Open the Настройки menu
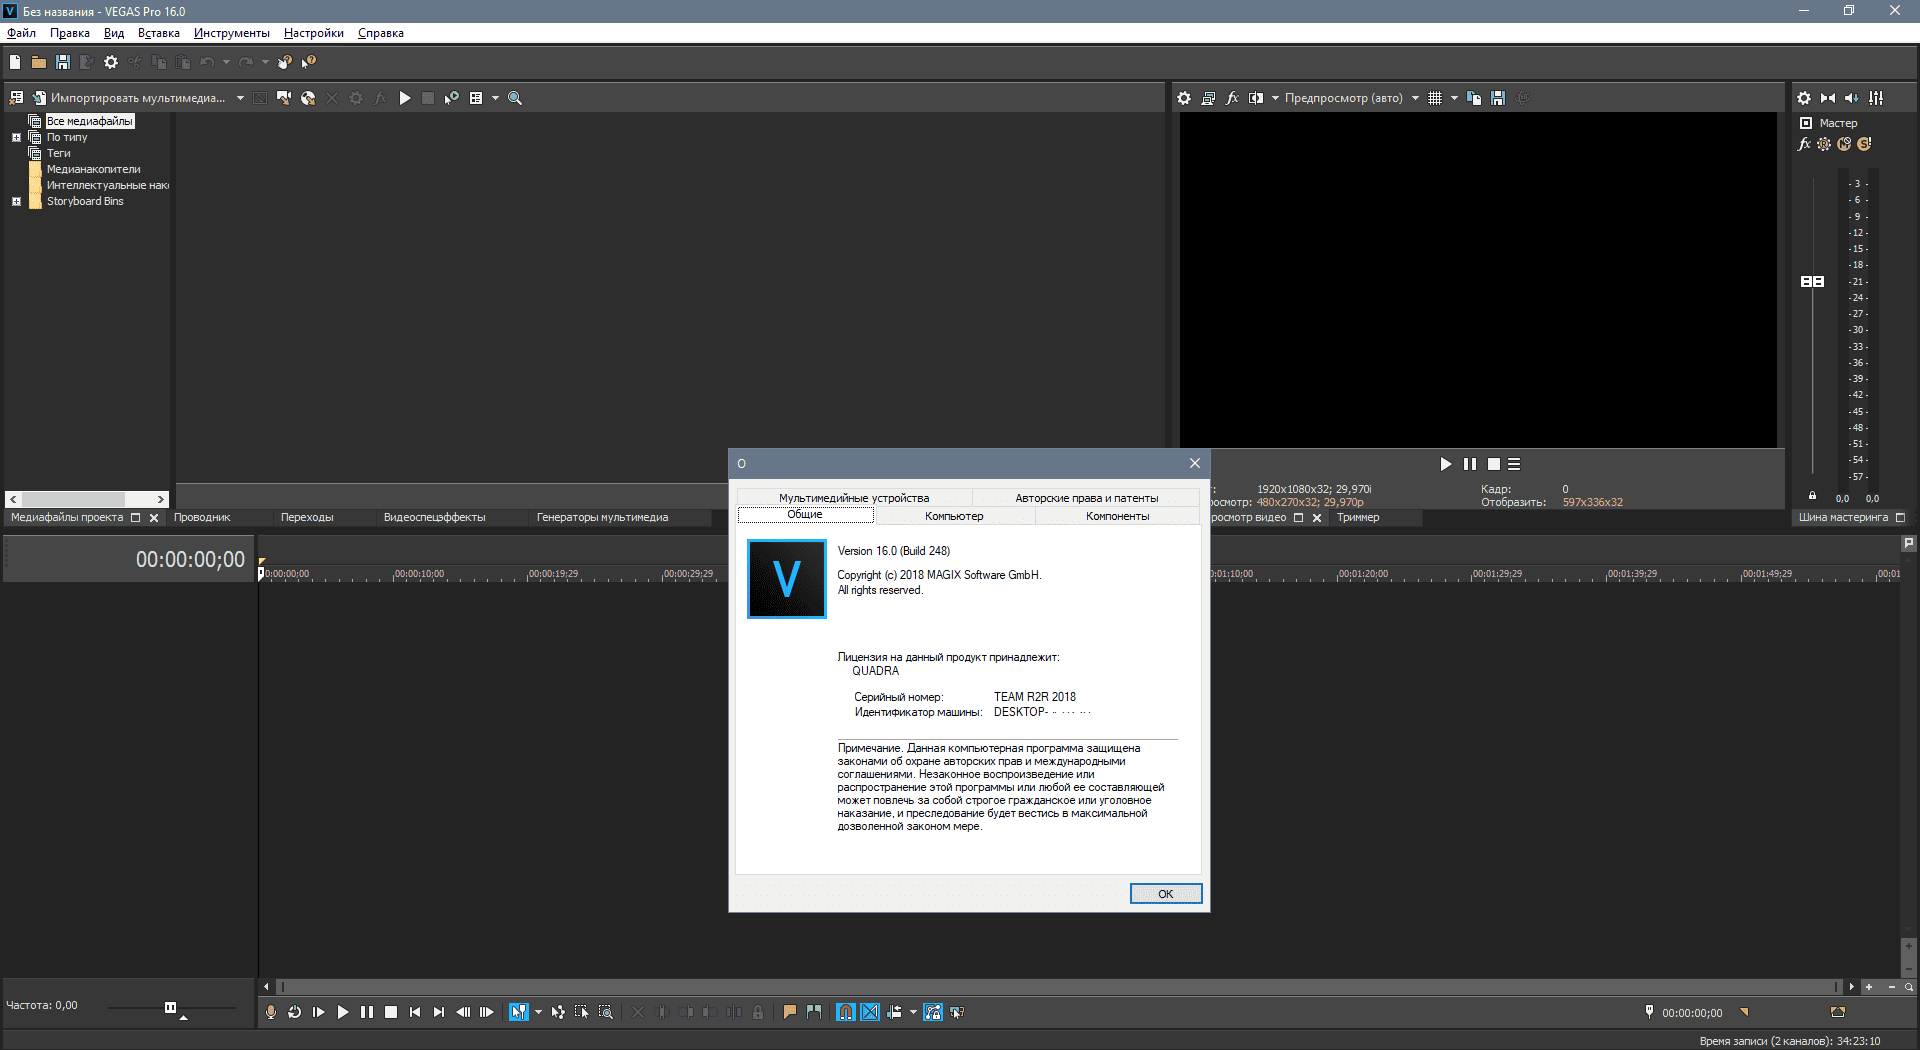Screen dimensions: 1920x1050 [314, 33]
